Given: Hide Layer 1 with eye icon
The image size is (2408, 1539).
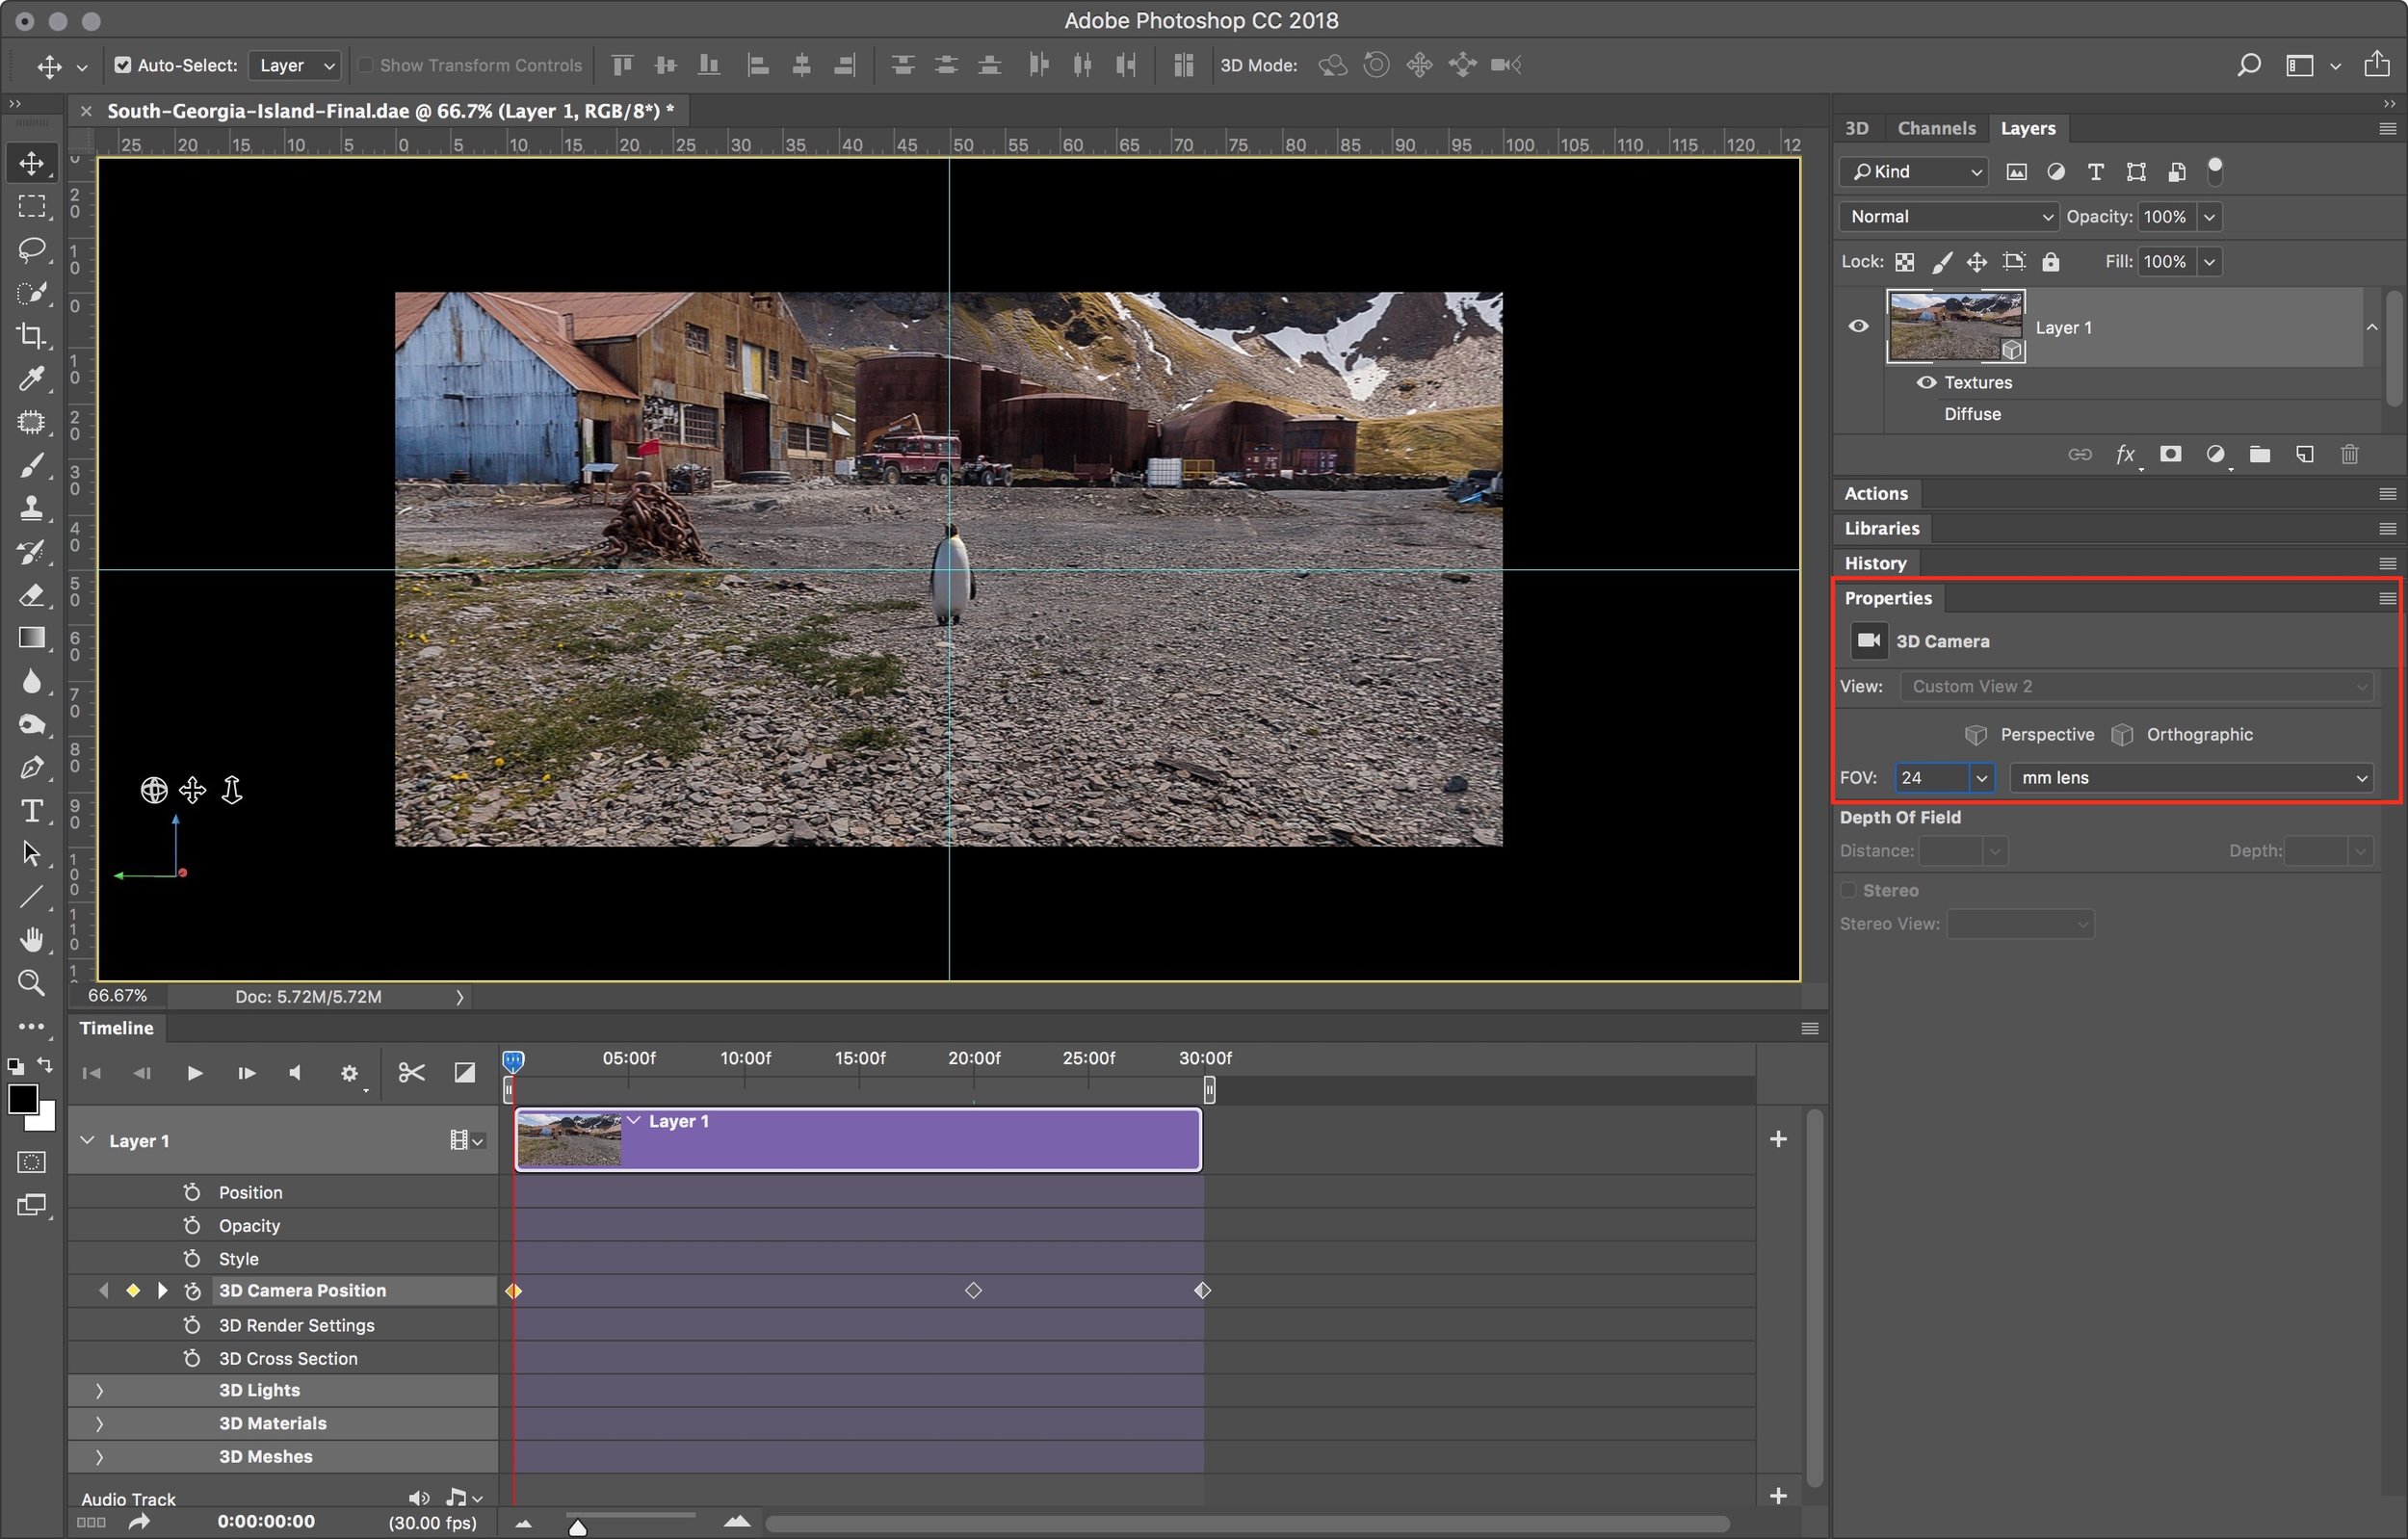Looking at the screenshot, I should (1858, 326).
